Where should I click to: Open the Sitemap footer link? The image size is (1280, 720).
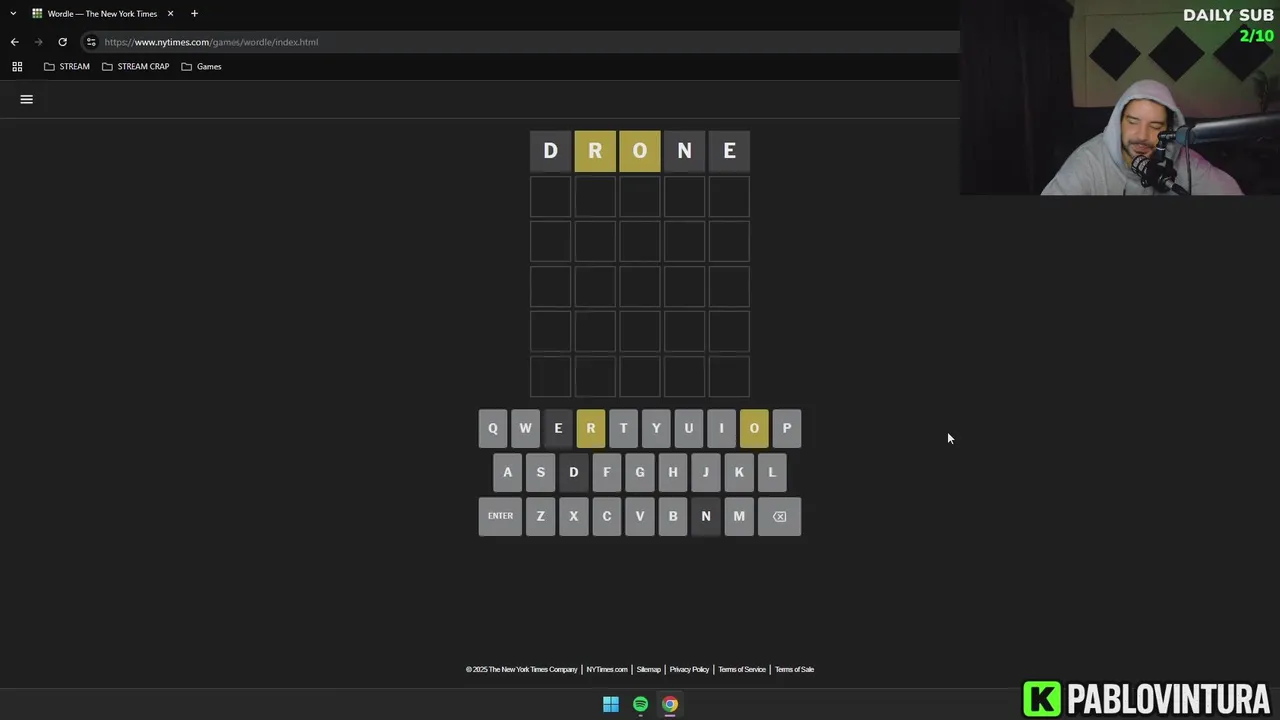point(649,669)
